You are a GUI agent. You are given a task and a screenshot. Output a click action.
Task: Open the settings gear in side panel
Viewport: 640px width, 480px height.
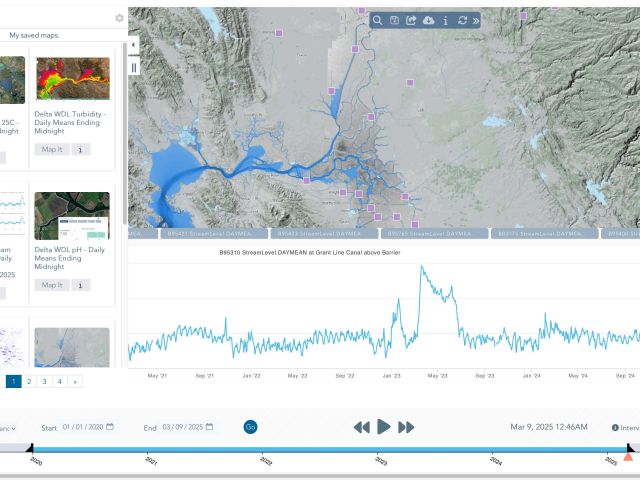click(120, 18)
